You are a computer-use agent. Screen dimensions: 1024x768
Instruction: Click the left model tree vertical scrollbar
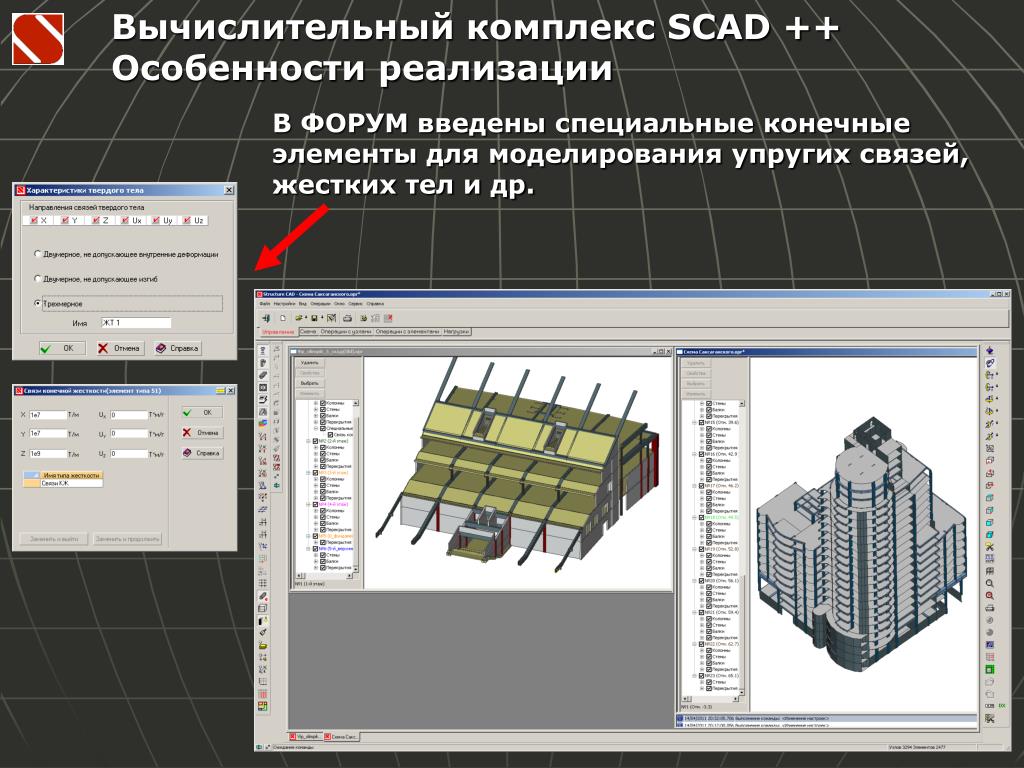pyautogui.click(x=356, y=485)
